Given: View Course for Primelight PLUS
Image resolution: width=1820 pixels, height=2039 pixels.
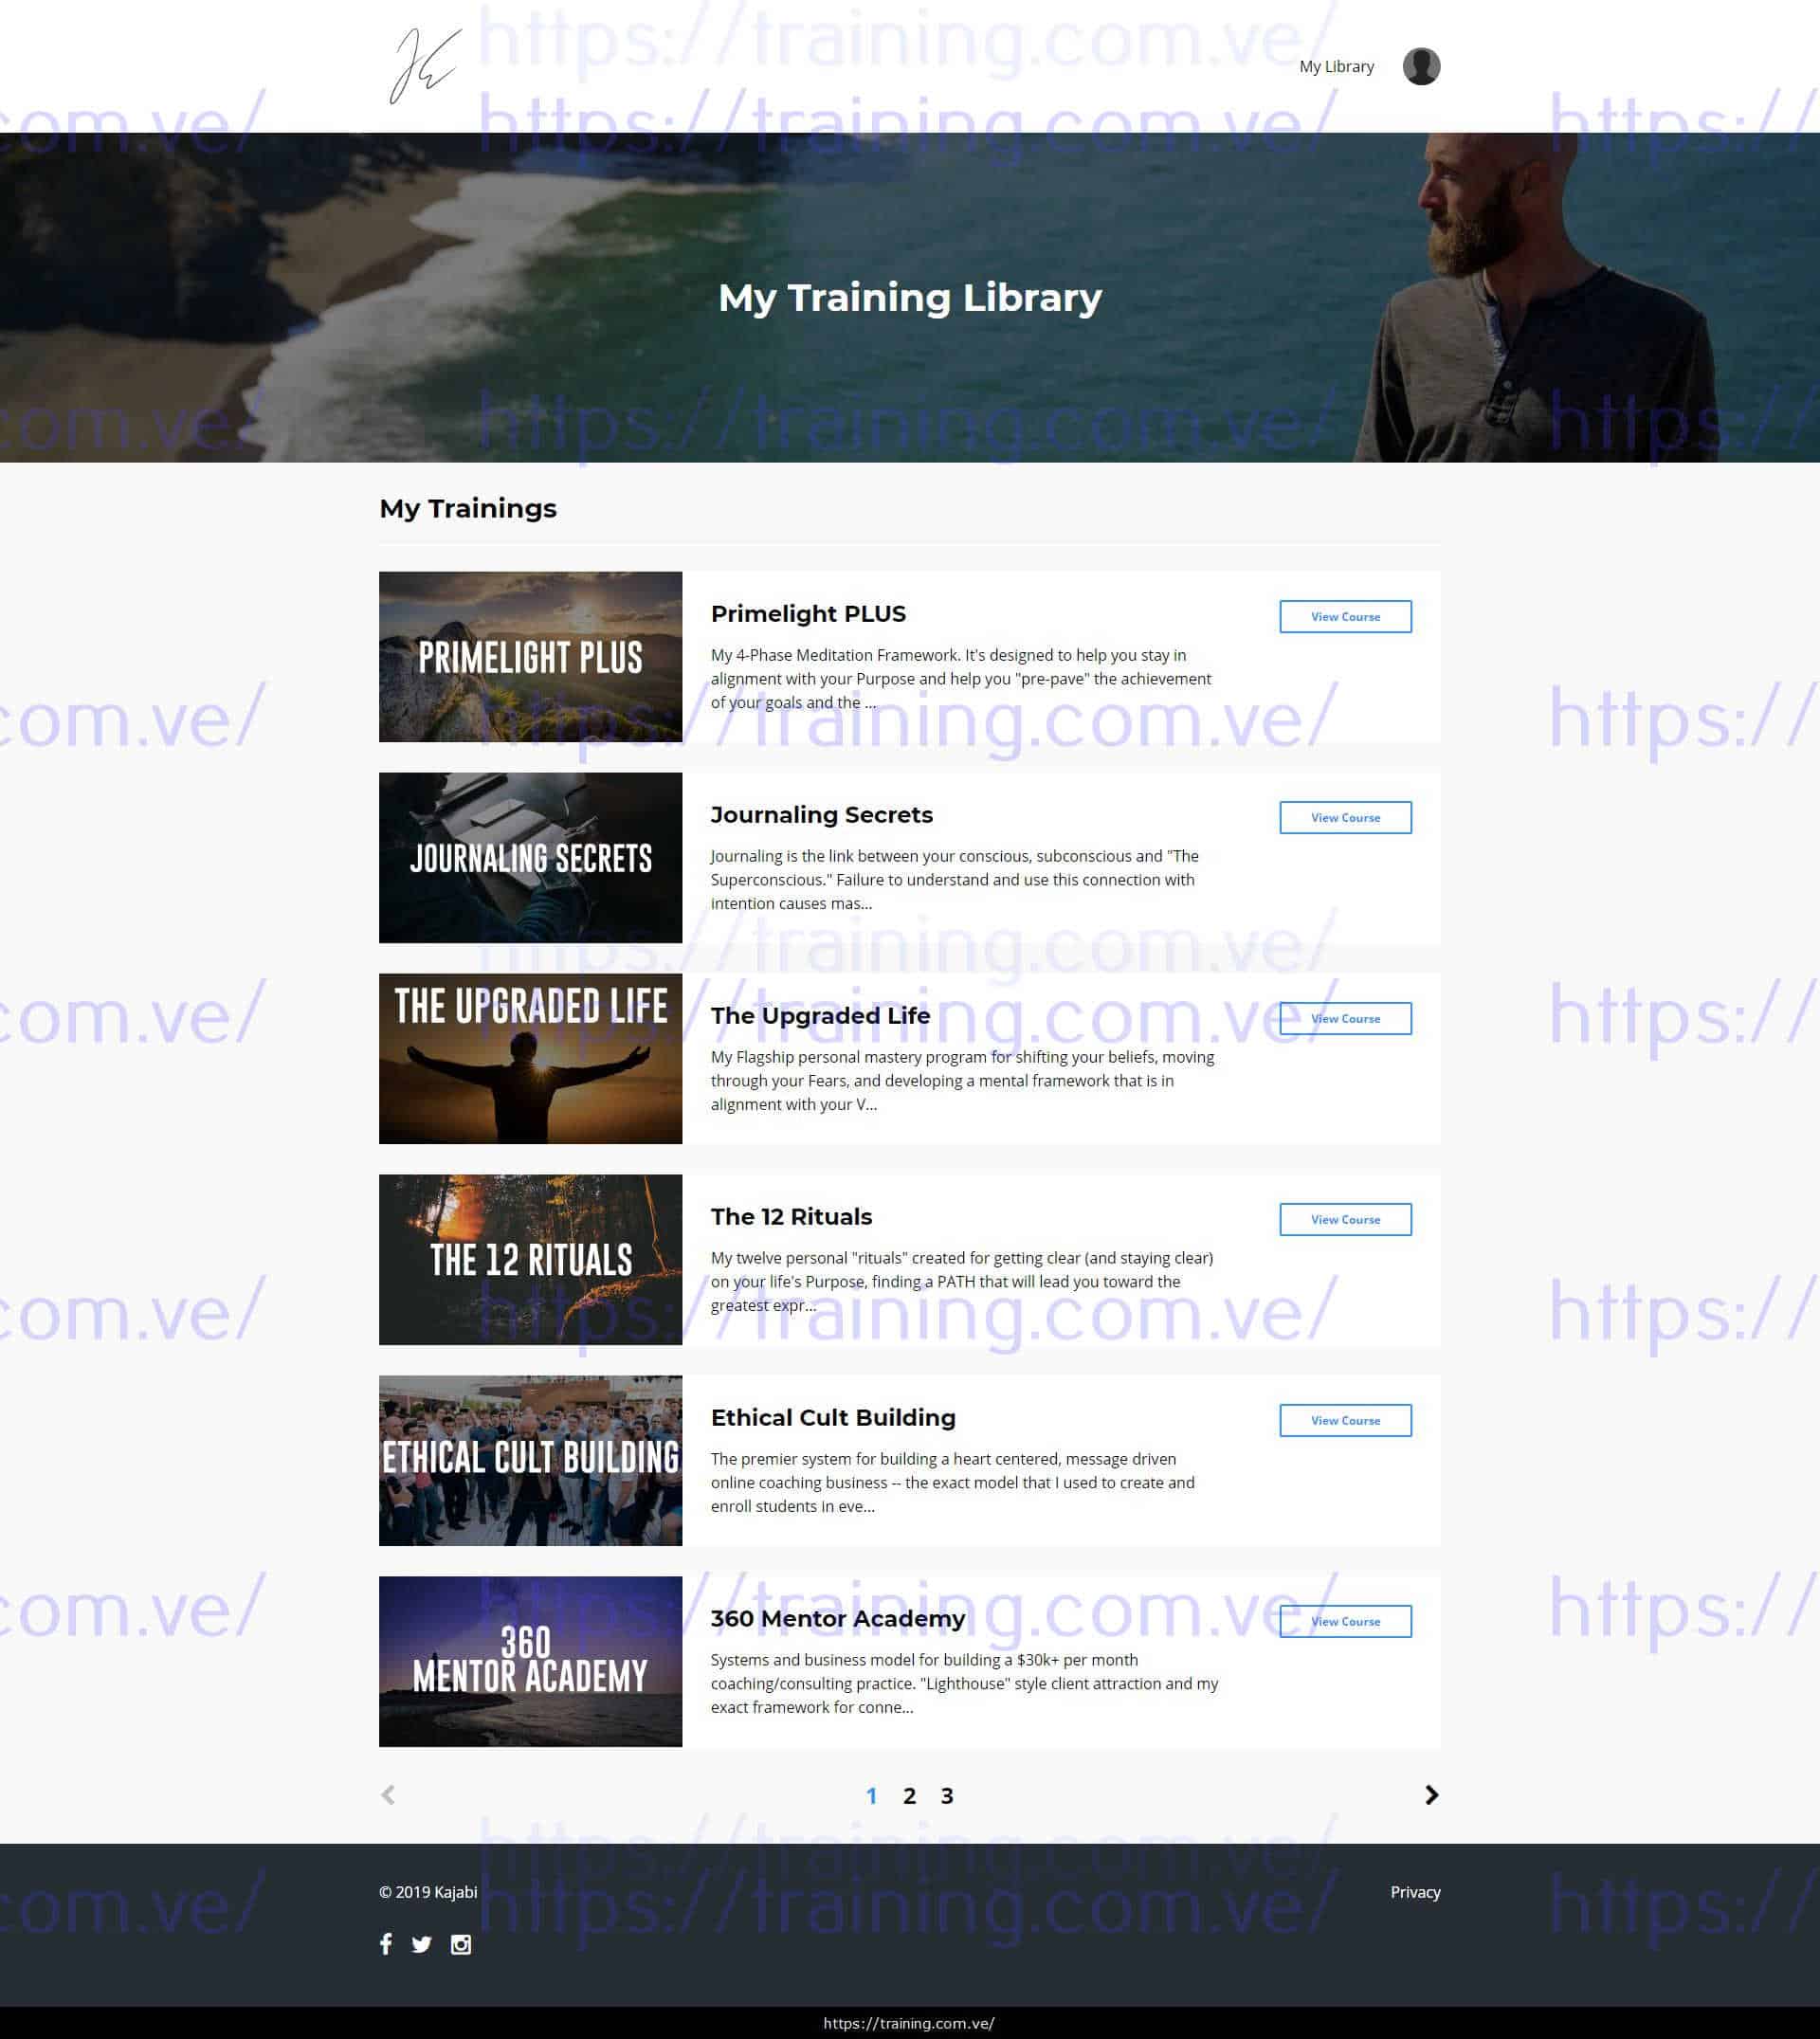Looking at the screenshot, I should pyautogui.click(x=1345, y=616).
